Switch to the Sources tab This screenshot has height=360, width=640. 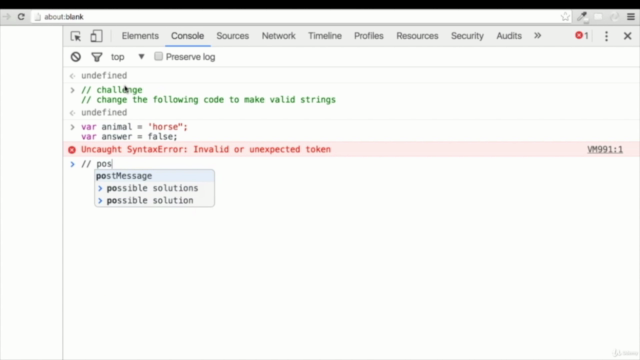pos(233,36)
